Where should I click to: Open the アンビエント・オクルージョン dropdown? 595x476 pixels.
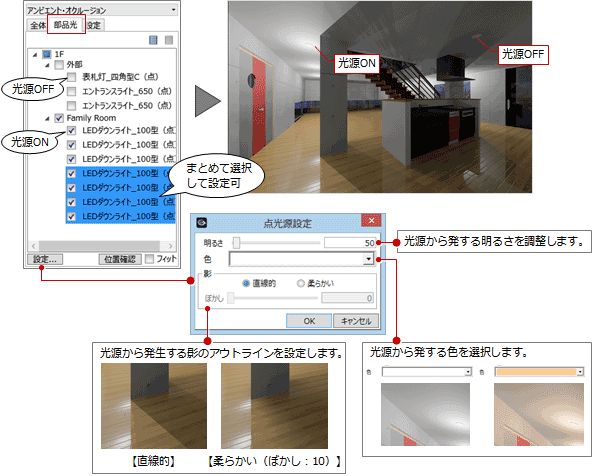[173, 10]
